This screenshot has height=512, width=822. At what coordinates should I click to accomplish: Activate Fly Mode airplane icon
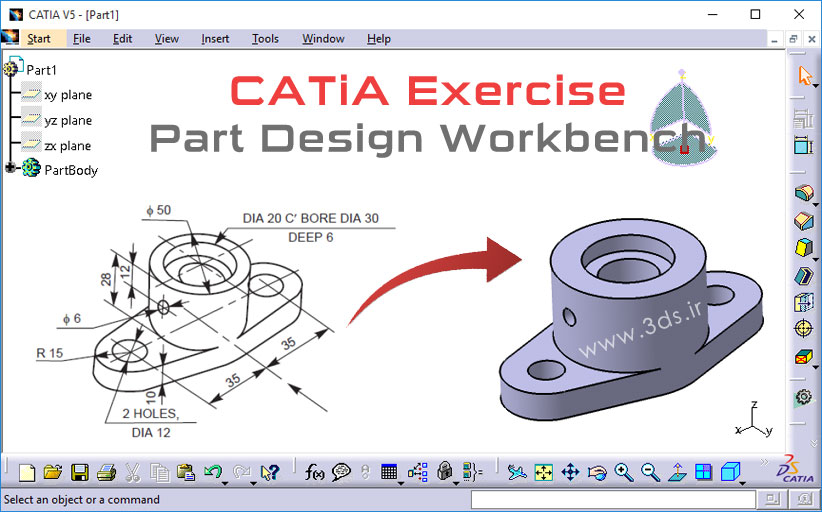(517, 473)
